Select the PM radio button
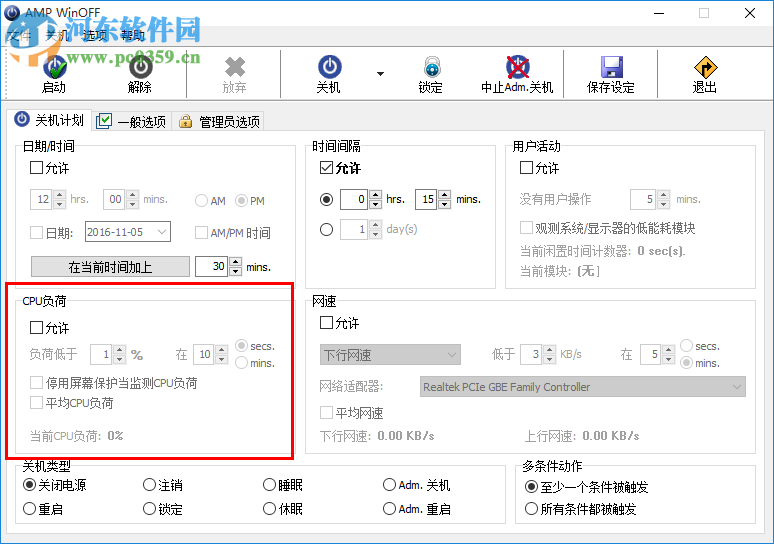This screenshot has width=774, height=544. (241, 200)
